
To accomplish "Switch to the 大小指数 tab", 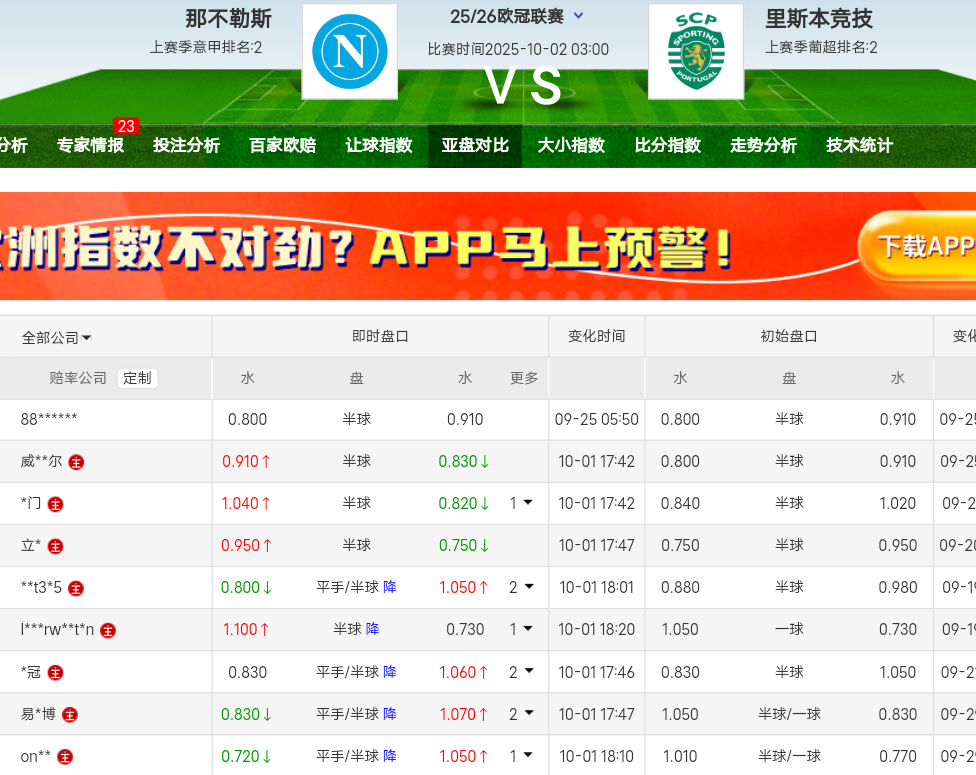I will 571,145.
